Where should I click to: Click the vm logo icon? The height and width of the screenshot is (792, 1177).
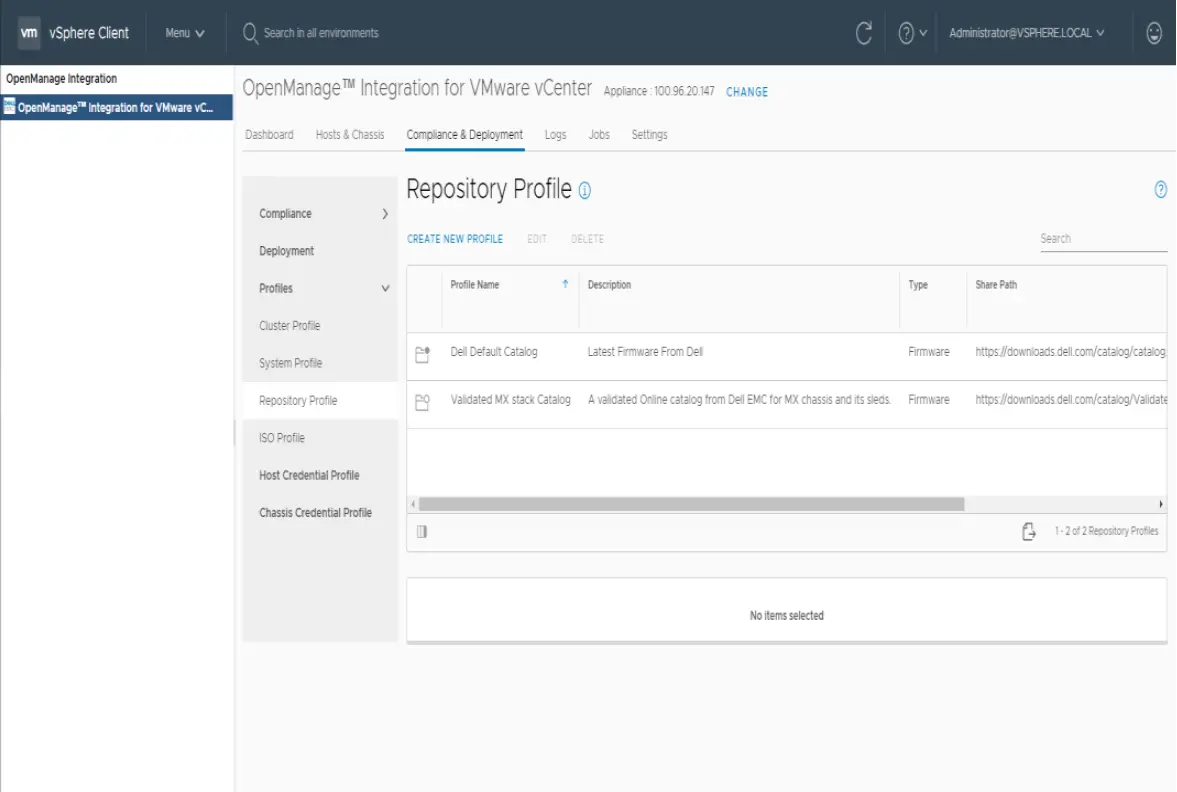(x=29, y=33)
